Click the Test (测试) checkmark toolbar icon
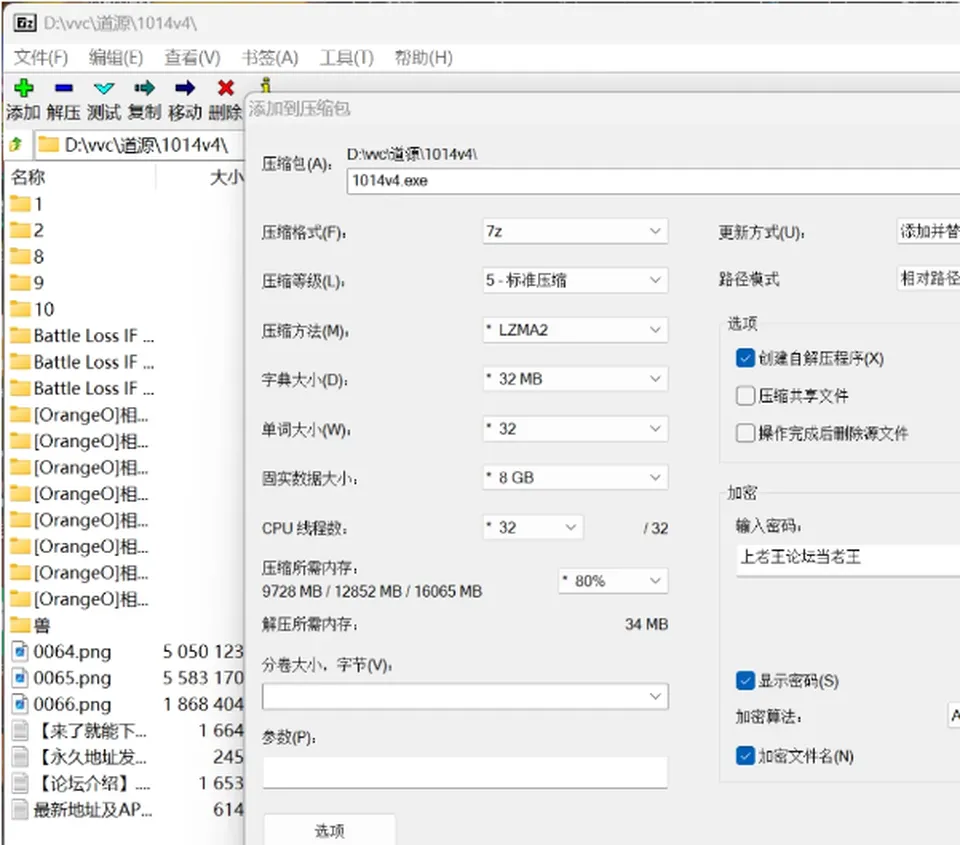The width and height of the screenshot is (960, 845). pos(104,88)
